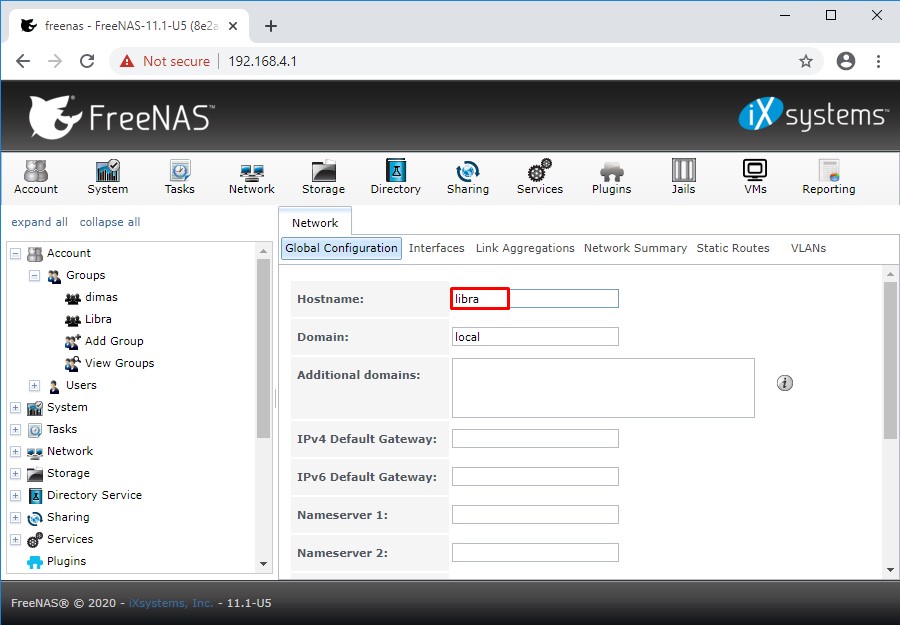
Task: Show help for Additional domains
Action: [785, 383]
